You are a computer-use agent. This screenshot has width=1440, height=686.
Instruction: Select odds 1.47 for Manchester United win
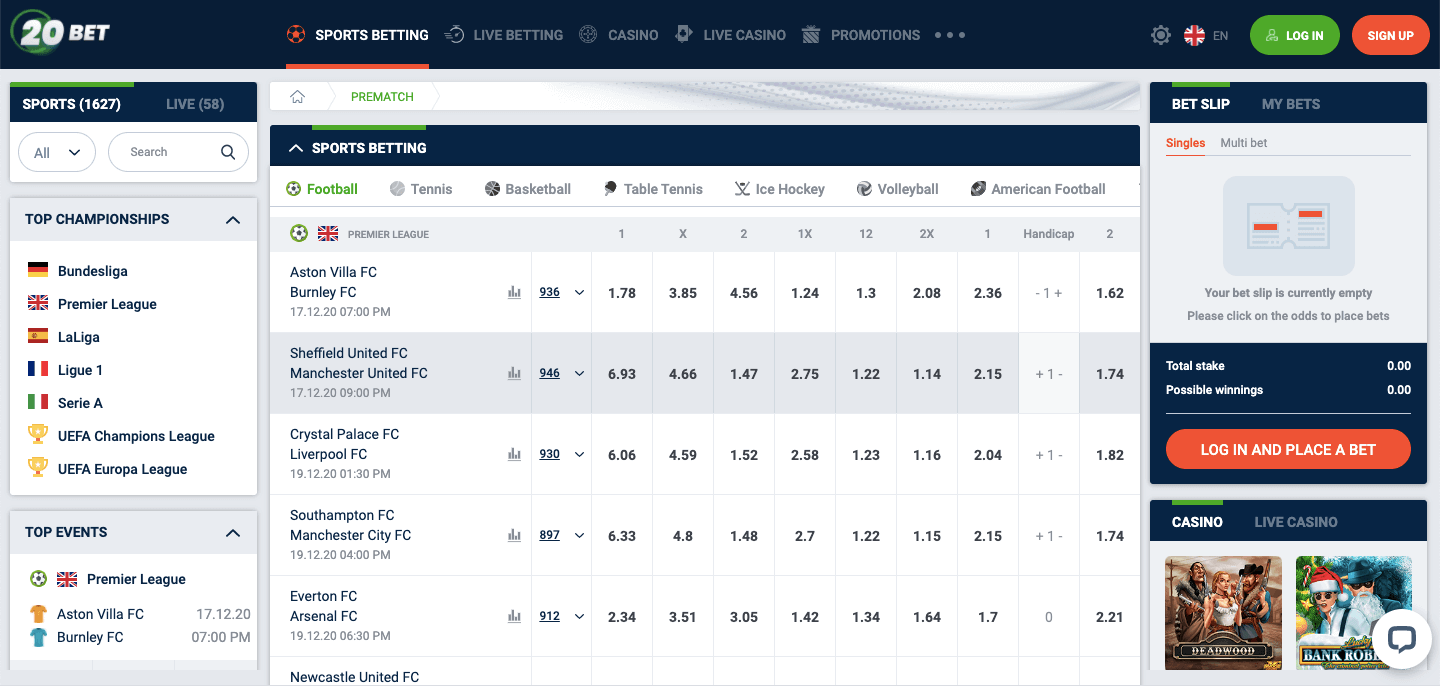tap(744, 374)
